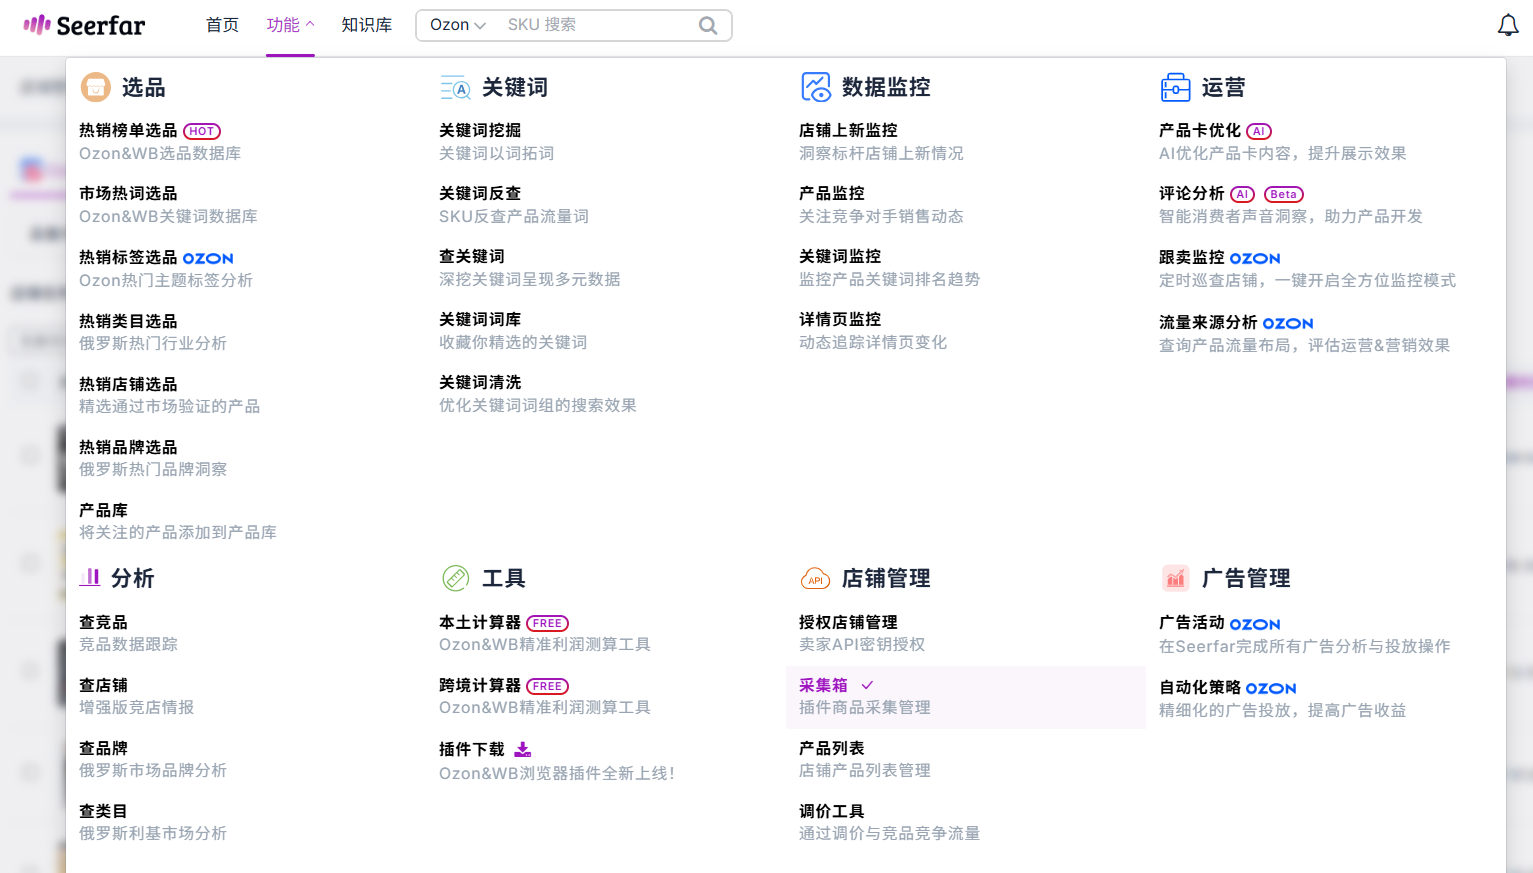The height and width of the screenshot is (873, 1533).
Task: Click the plugin download arrow icon
Action: pos(522,749)
